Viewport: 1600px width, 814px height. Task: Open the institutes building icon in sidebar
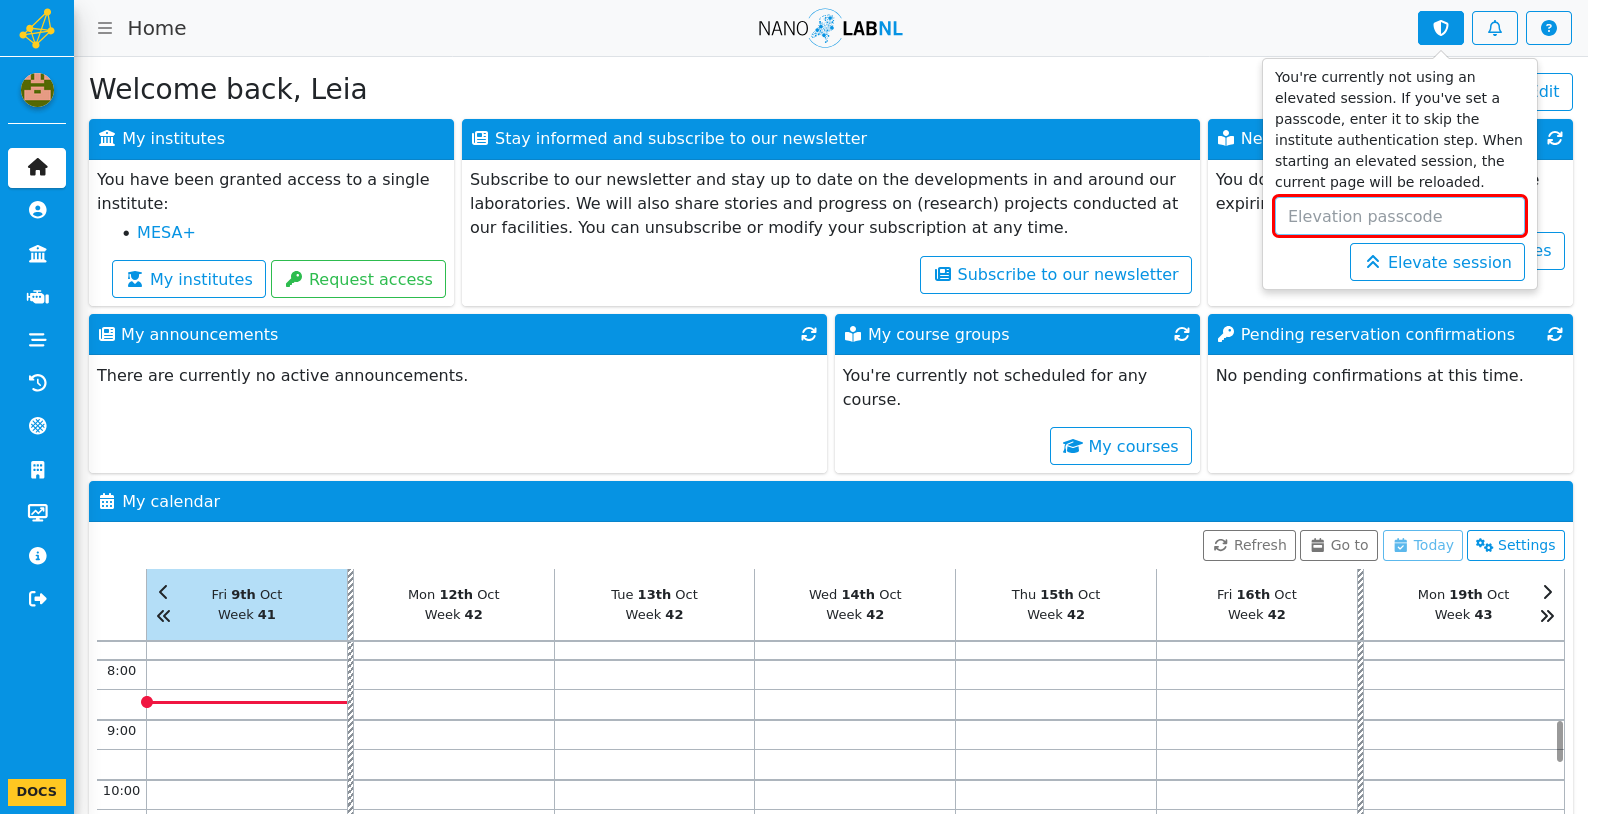click(37, 254)
